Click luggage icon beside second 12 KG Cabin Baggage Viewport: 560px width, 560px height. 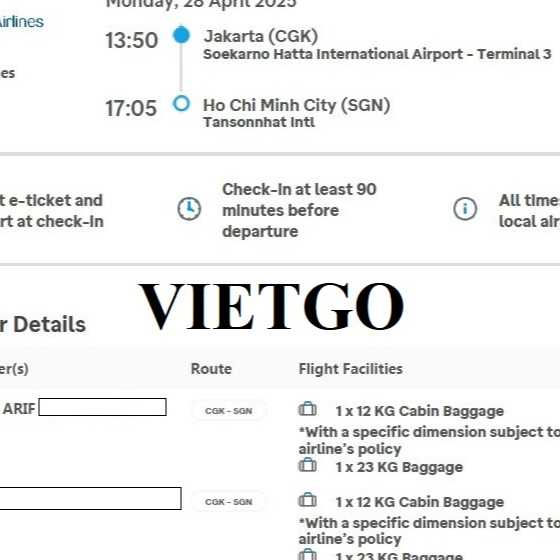(308, 500)
